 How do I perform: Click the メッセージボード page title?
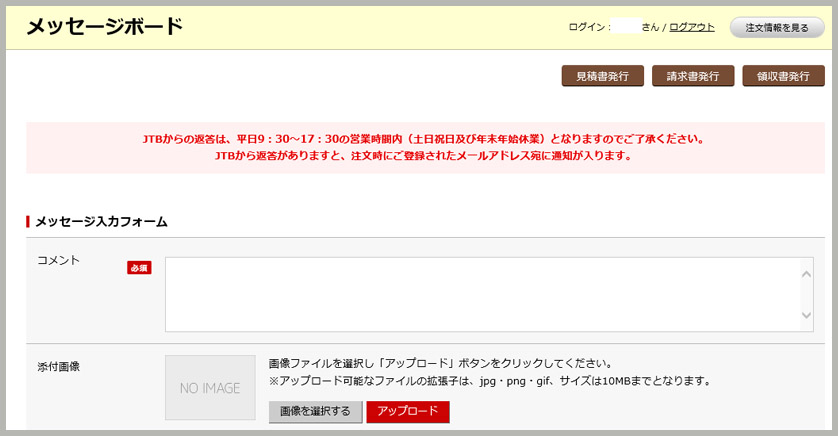pyautogui.click(x=104, y=27)
